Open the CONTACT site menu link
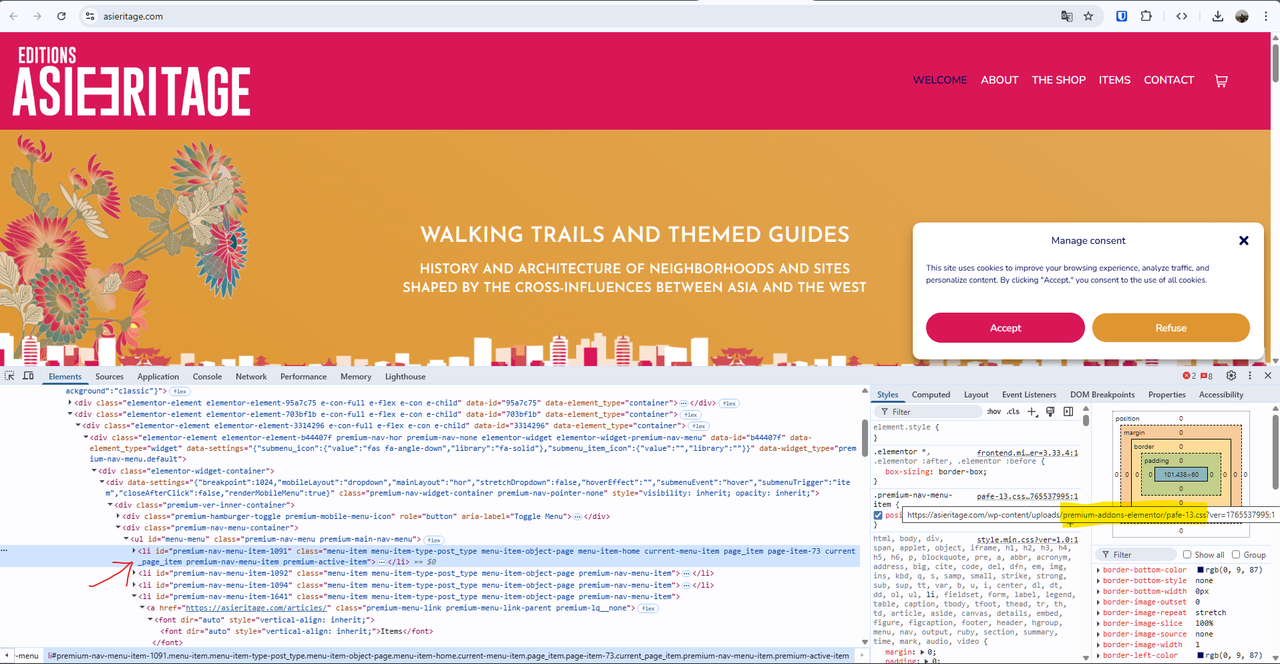1280x664 pixels. click(1169, 80)
